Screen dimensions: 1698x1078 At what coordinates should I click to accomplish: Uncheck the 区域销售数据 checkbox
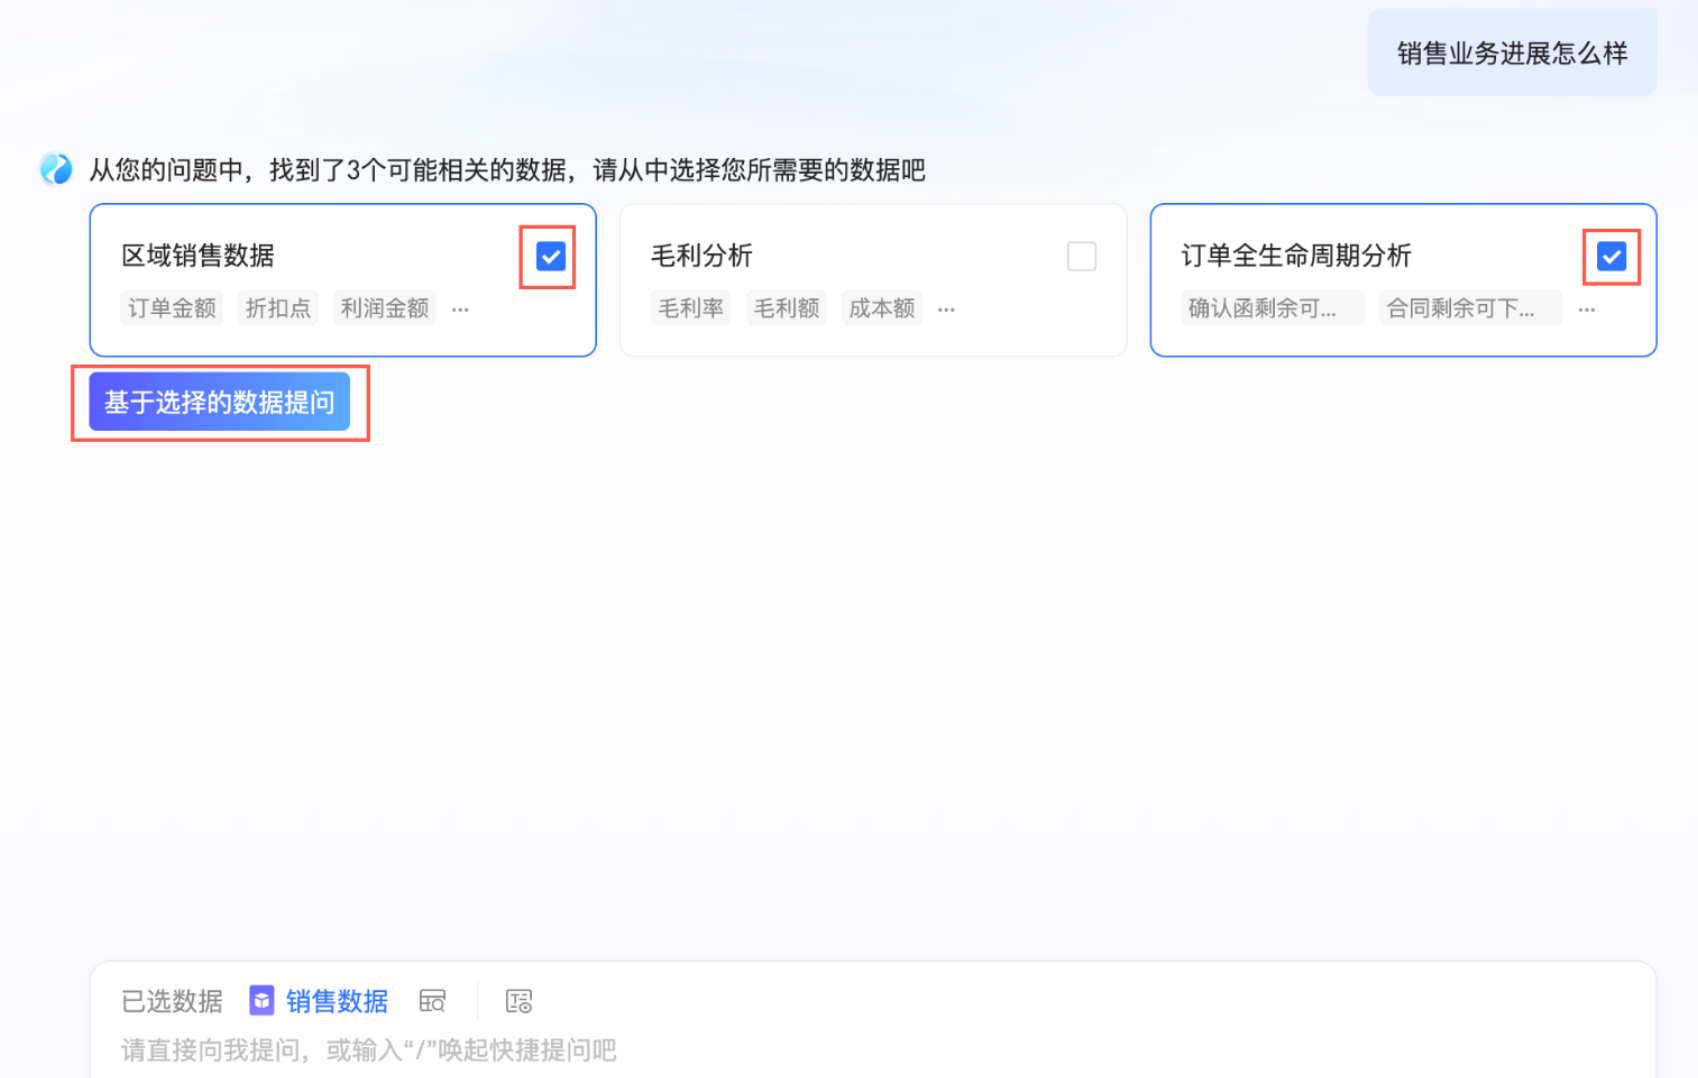tap(550, 256)
